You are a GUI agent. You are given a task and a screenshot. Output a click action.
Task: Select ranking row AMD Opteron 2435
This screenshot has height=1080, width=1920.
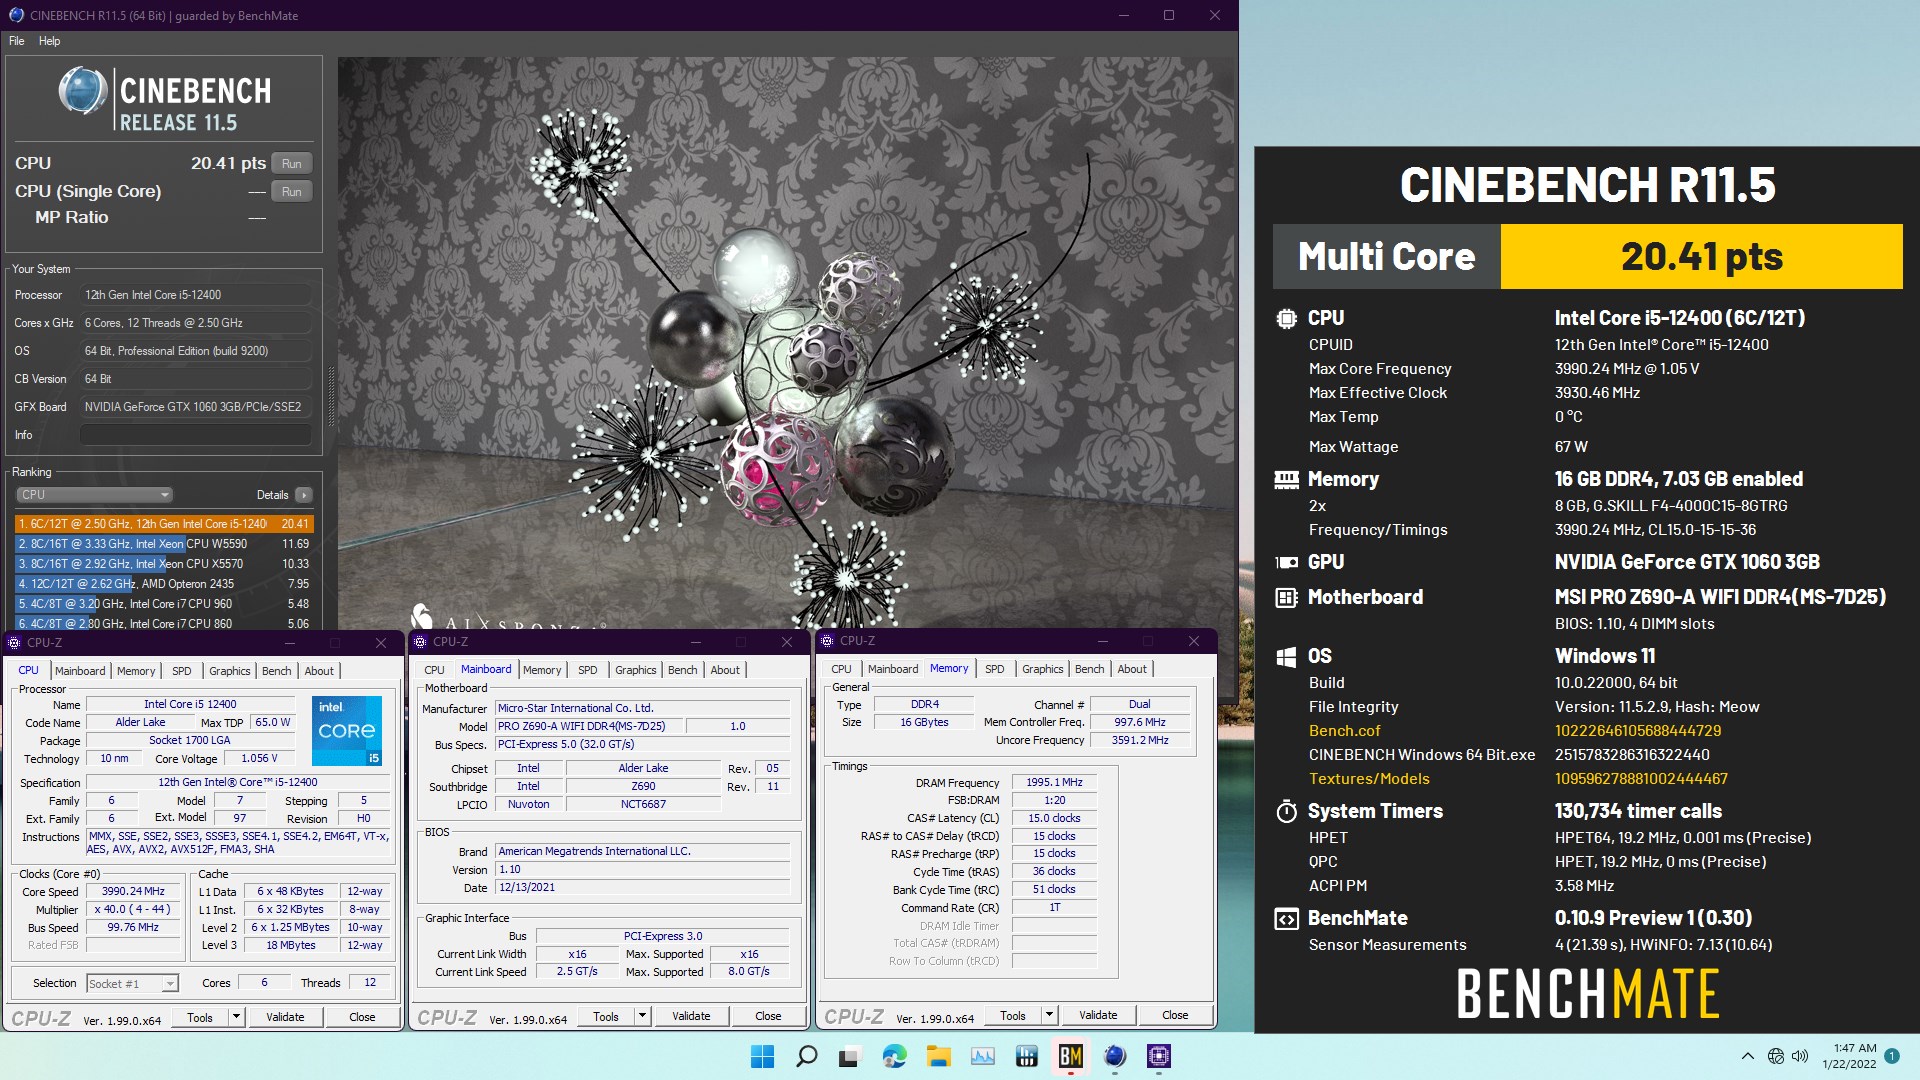(164, 584)
